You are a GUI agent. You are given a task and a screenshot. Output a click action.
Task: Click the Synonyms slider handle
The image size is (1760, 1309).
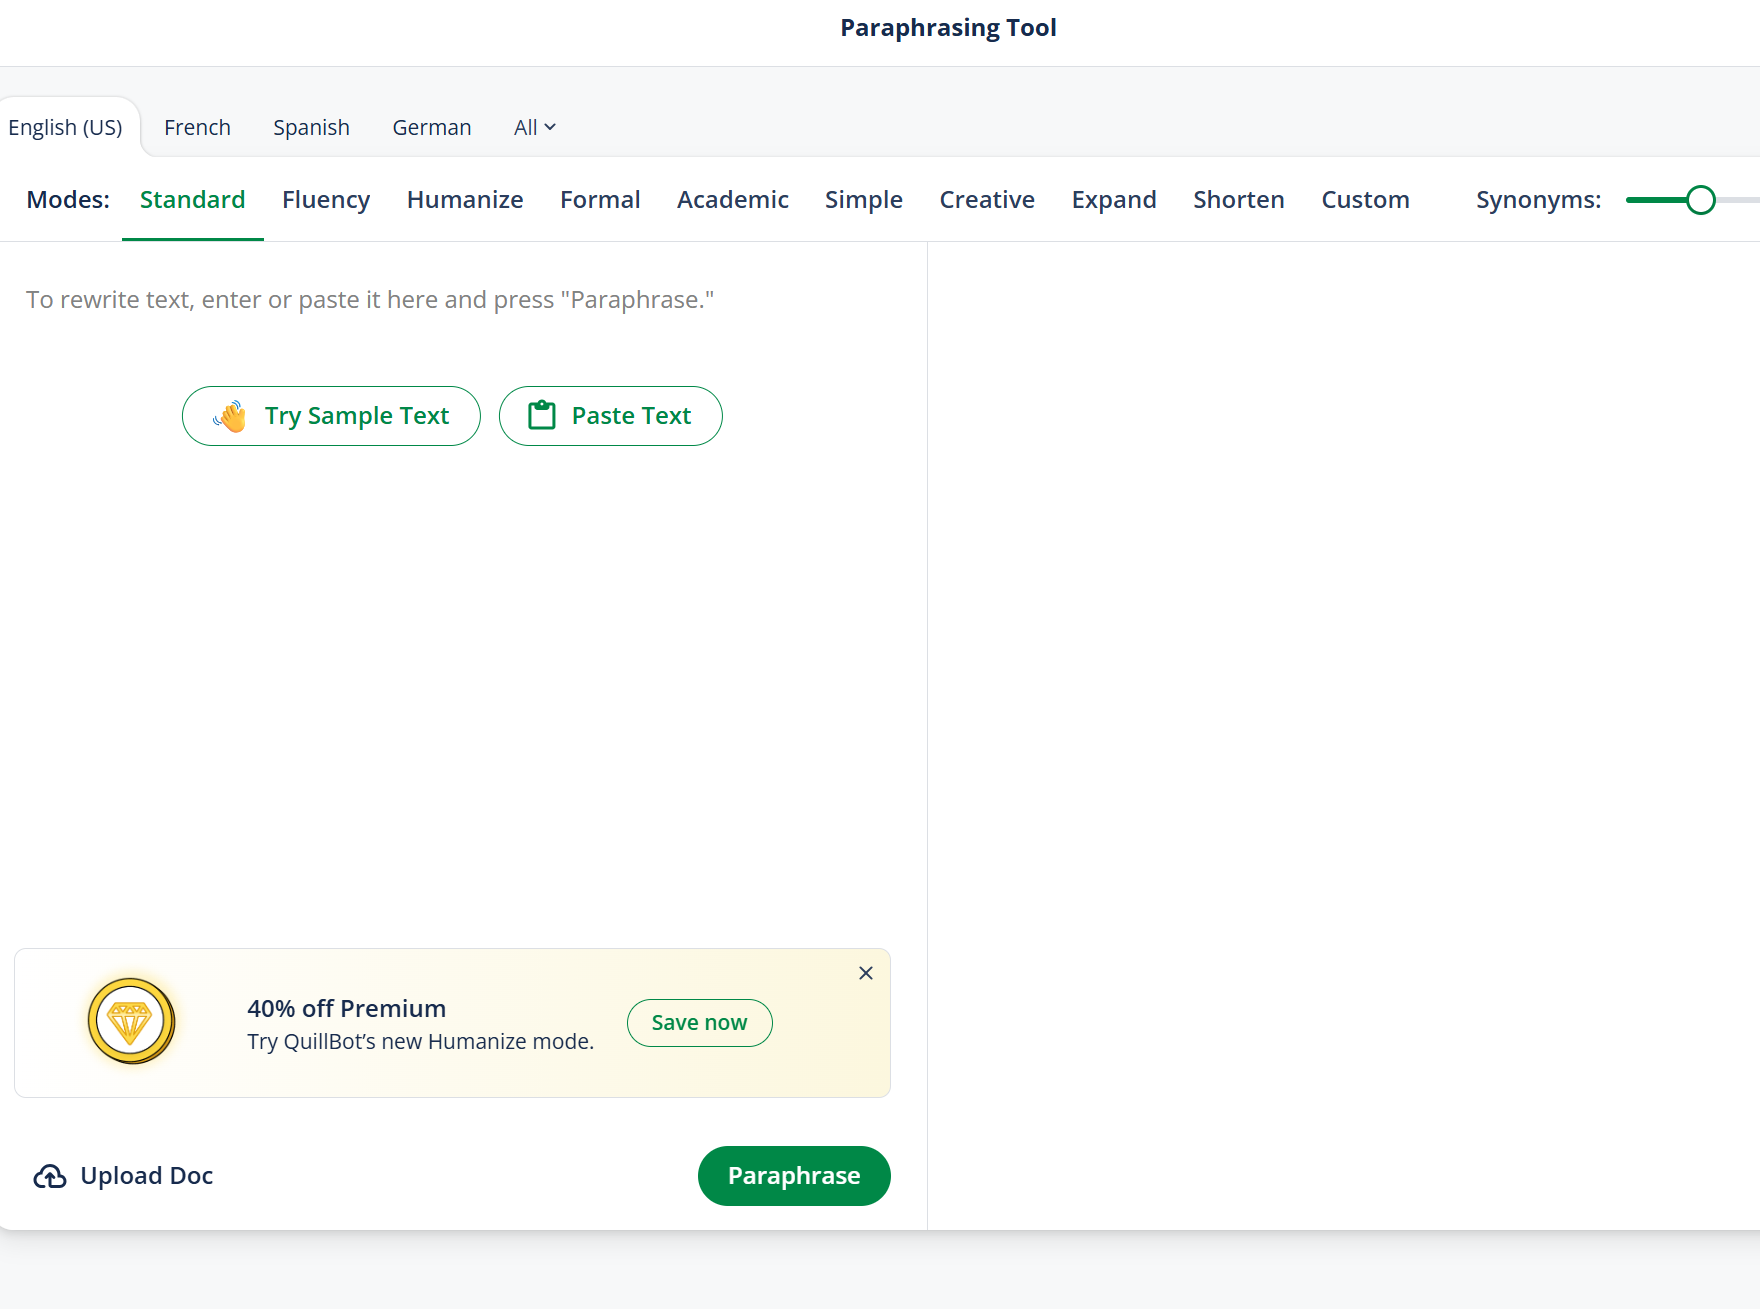[1700, 200]
